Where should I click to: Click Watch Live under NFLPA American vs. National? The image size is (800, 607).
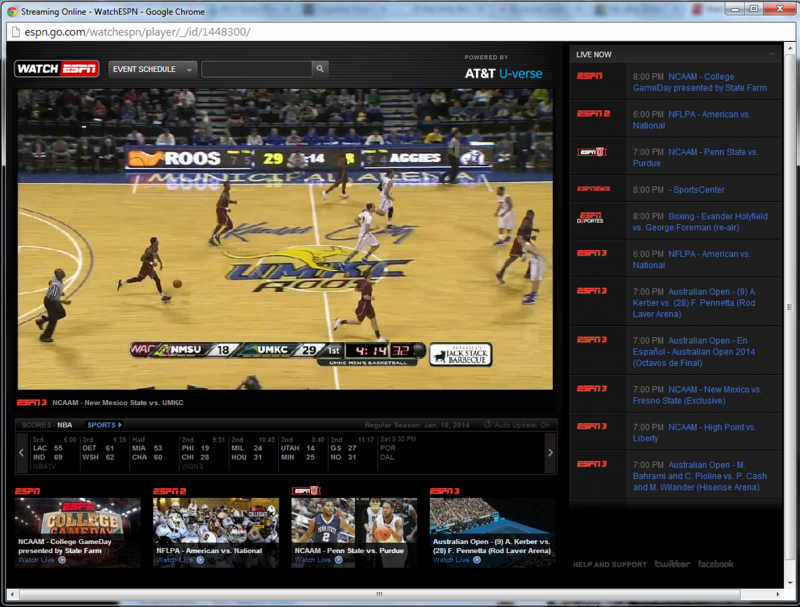[x=174, y=560]
